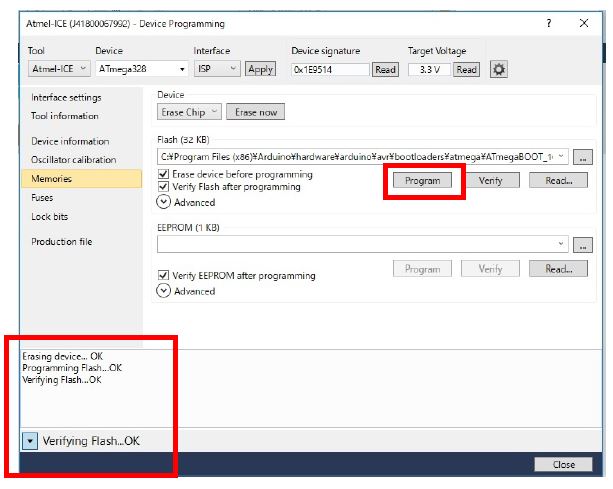
Task: Click the Erase now button
Action: click(x=254, y=112)
